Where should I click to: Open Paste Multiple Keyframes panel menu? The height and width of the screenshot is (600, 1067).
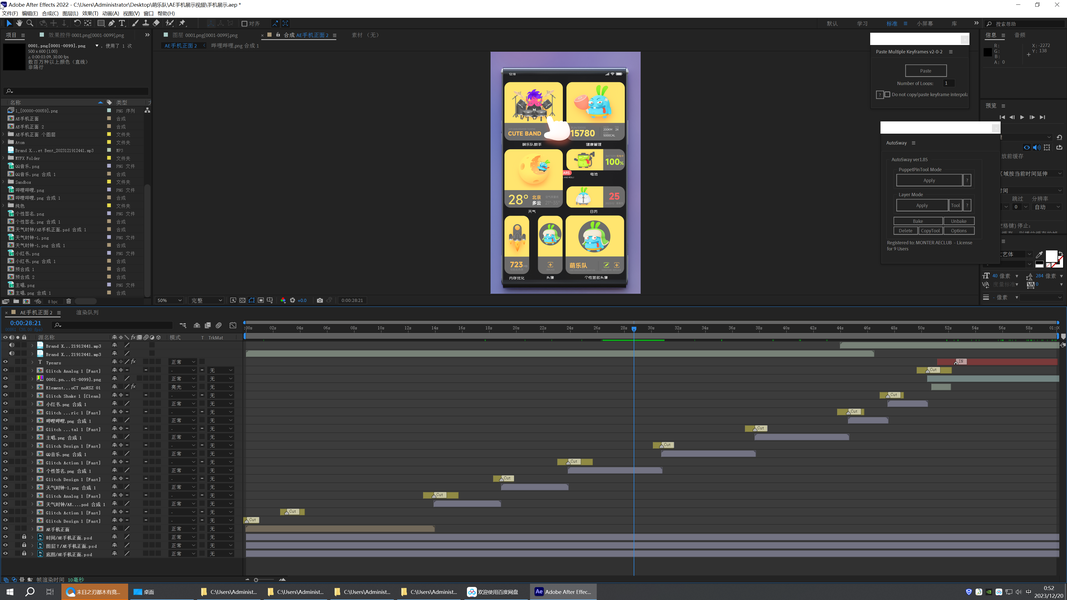(951, 52)
